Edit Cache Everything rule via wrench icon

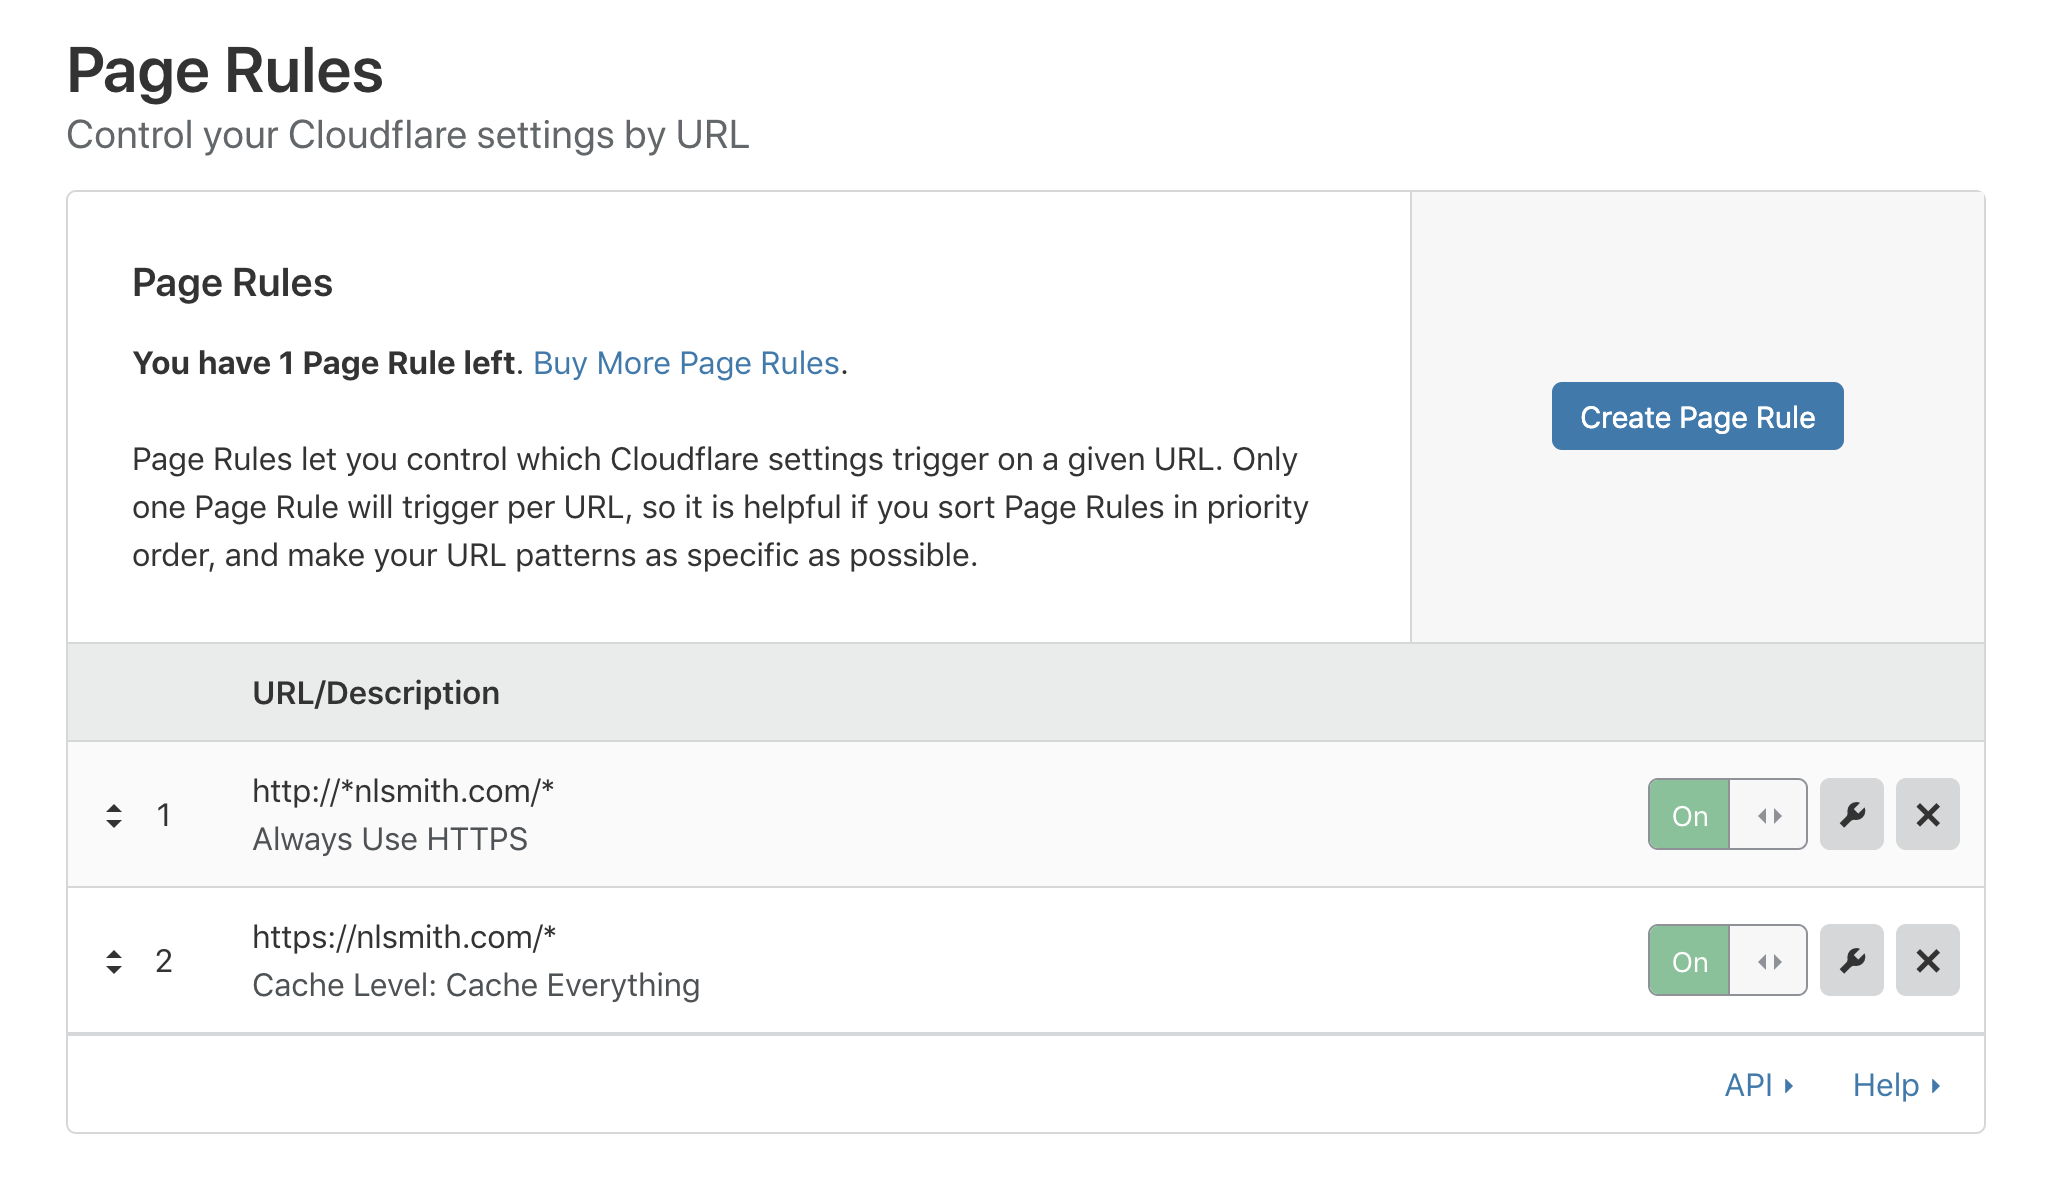[x=1851, y=961]
